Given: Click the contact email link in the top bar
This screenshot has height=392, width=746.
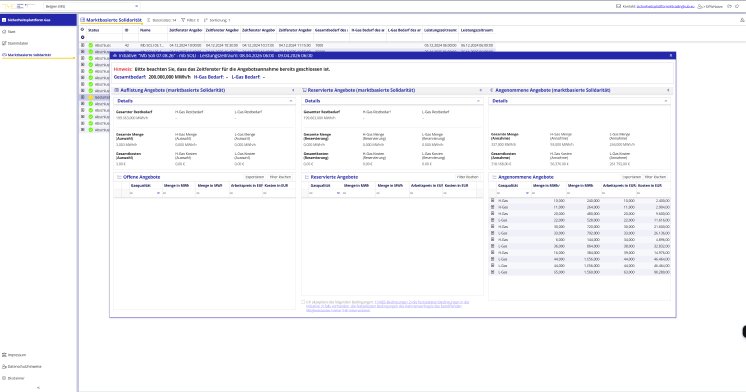Looking at the screenshot, I should [666, 7].
